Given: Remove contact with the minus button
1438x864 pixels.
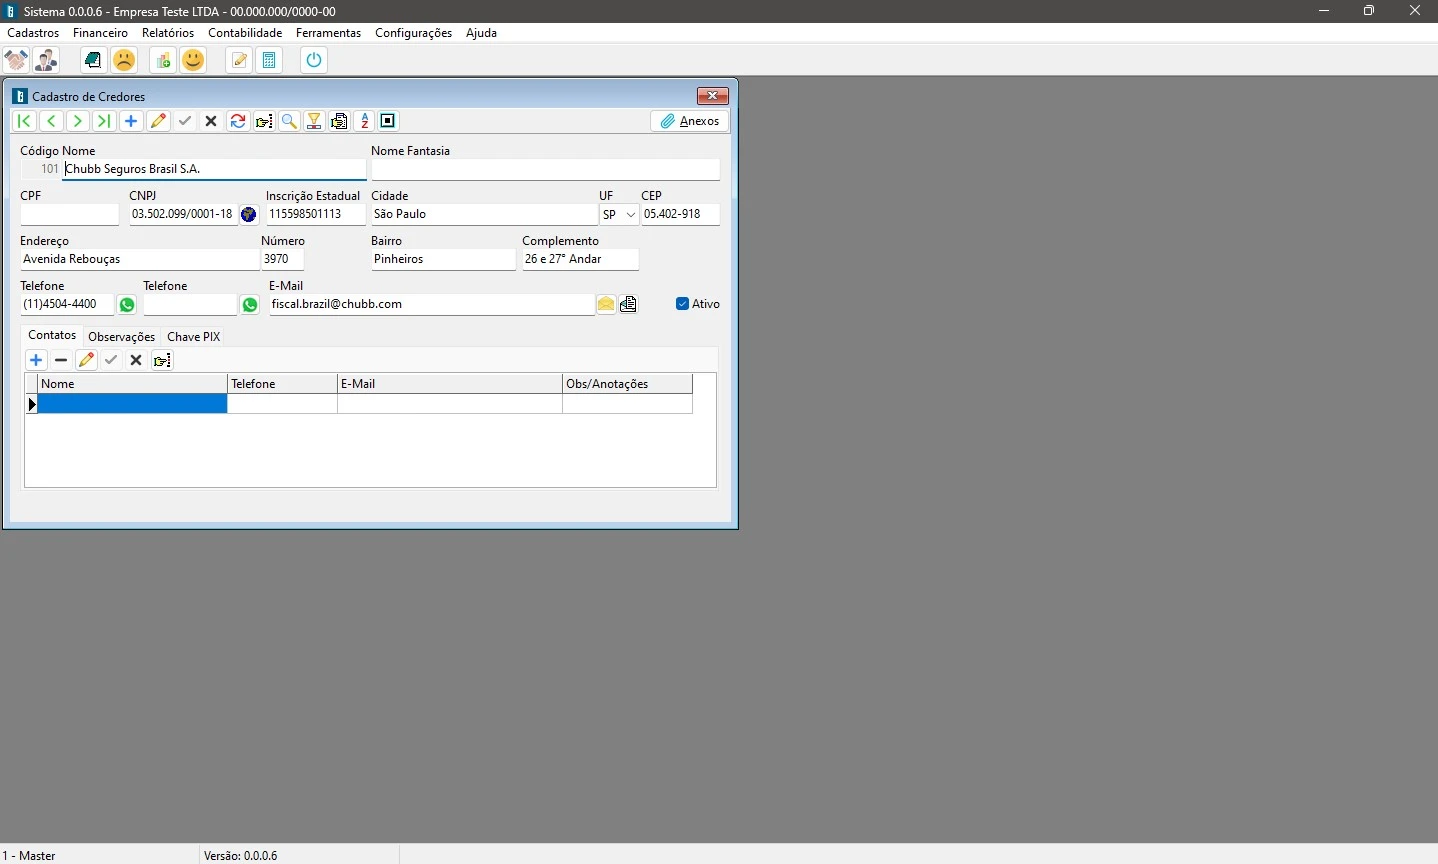Looking at the screenshot, I should 61,360.
